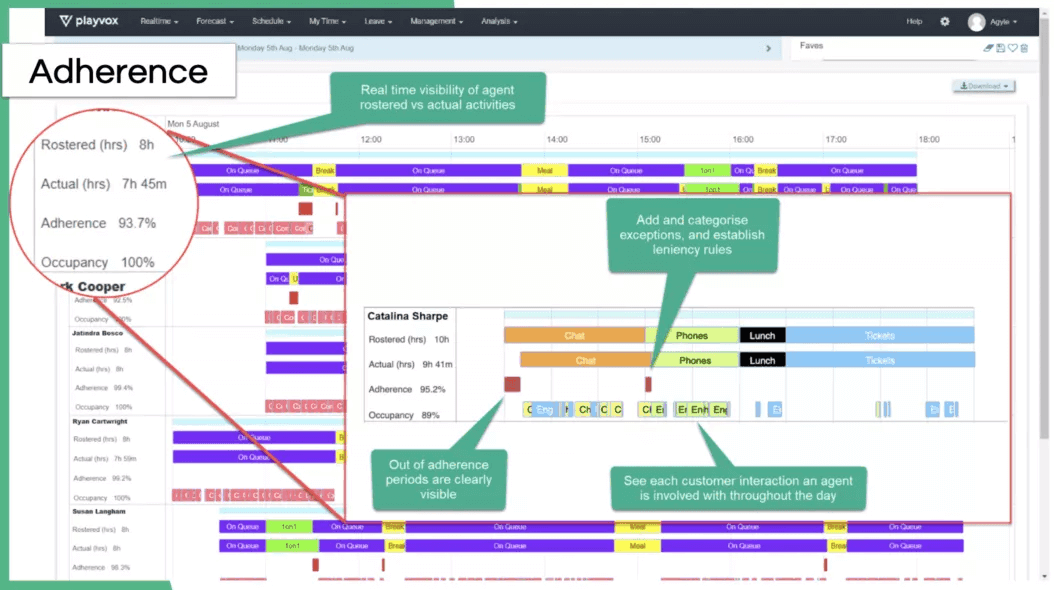Open the Schedule menu
This screenshot has height=590, width=1054.
[272, 22]
